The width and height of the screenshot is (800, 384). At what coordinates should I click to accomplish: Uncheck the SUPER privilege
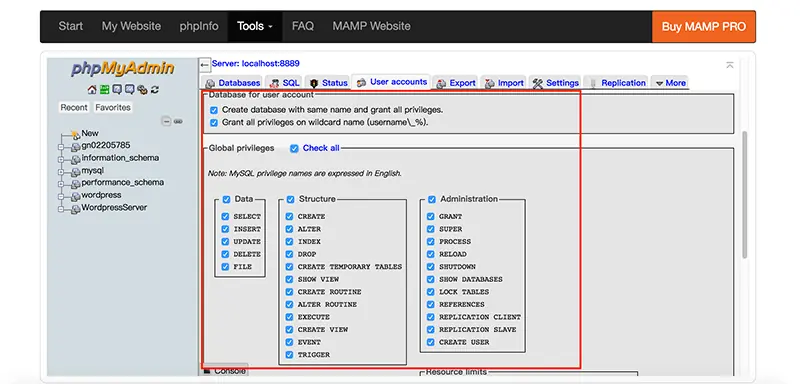431,229
